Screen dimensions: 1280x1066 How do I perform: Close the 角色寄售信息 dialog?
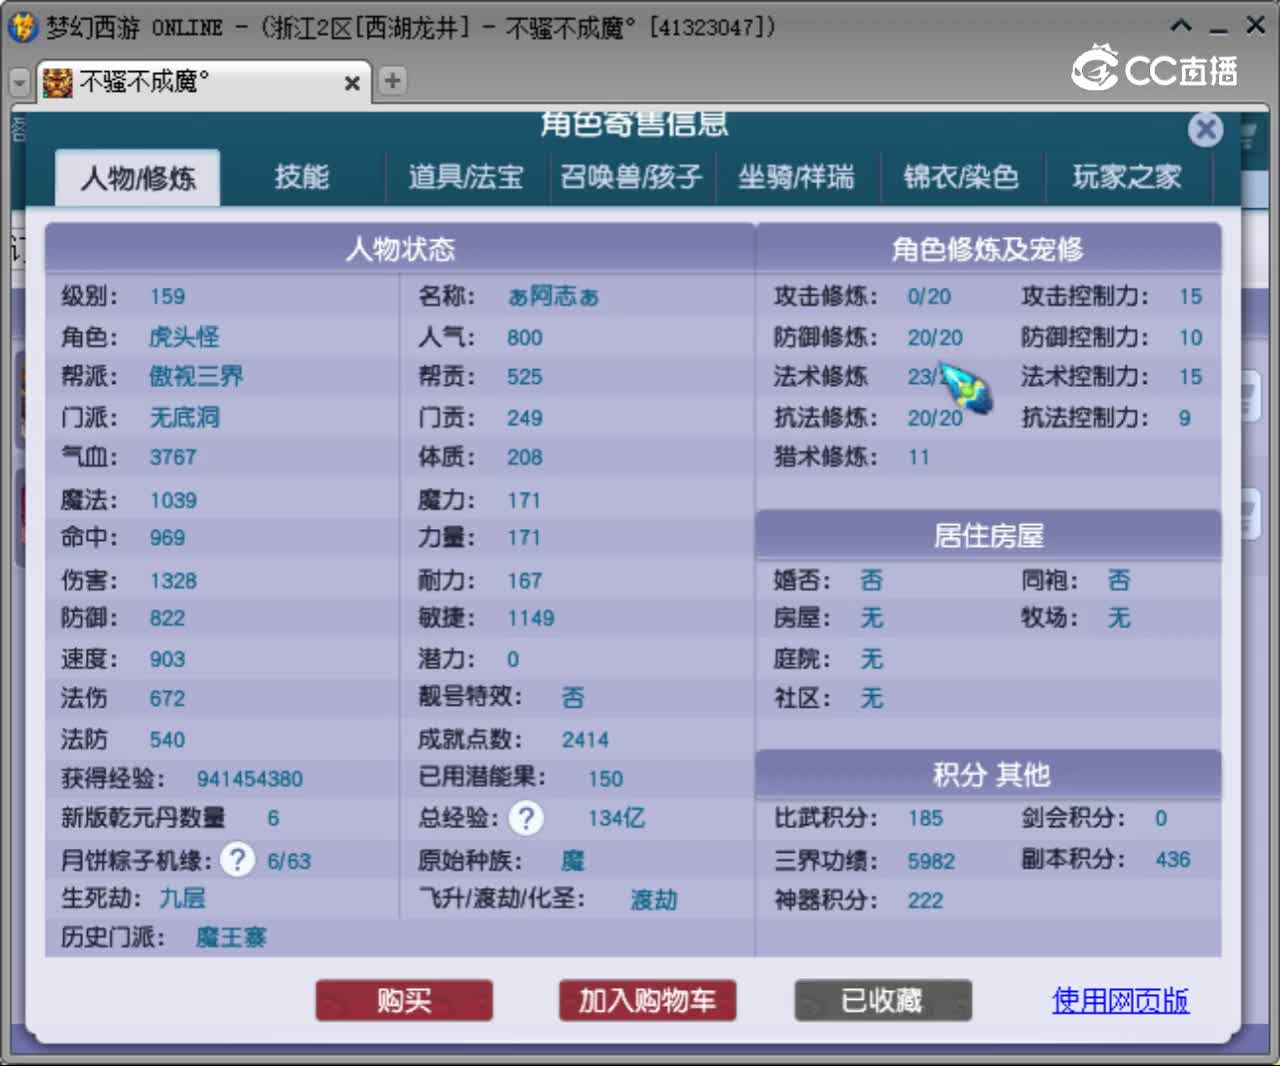coord(1205,129)
